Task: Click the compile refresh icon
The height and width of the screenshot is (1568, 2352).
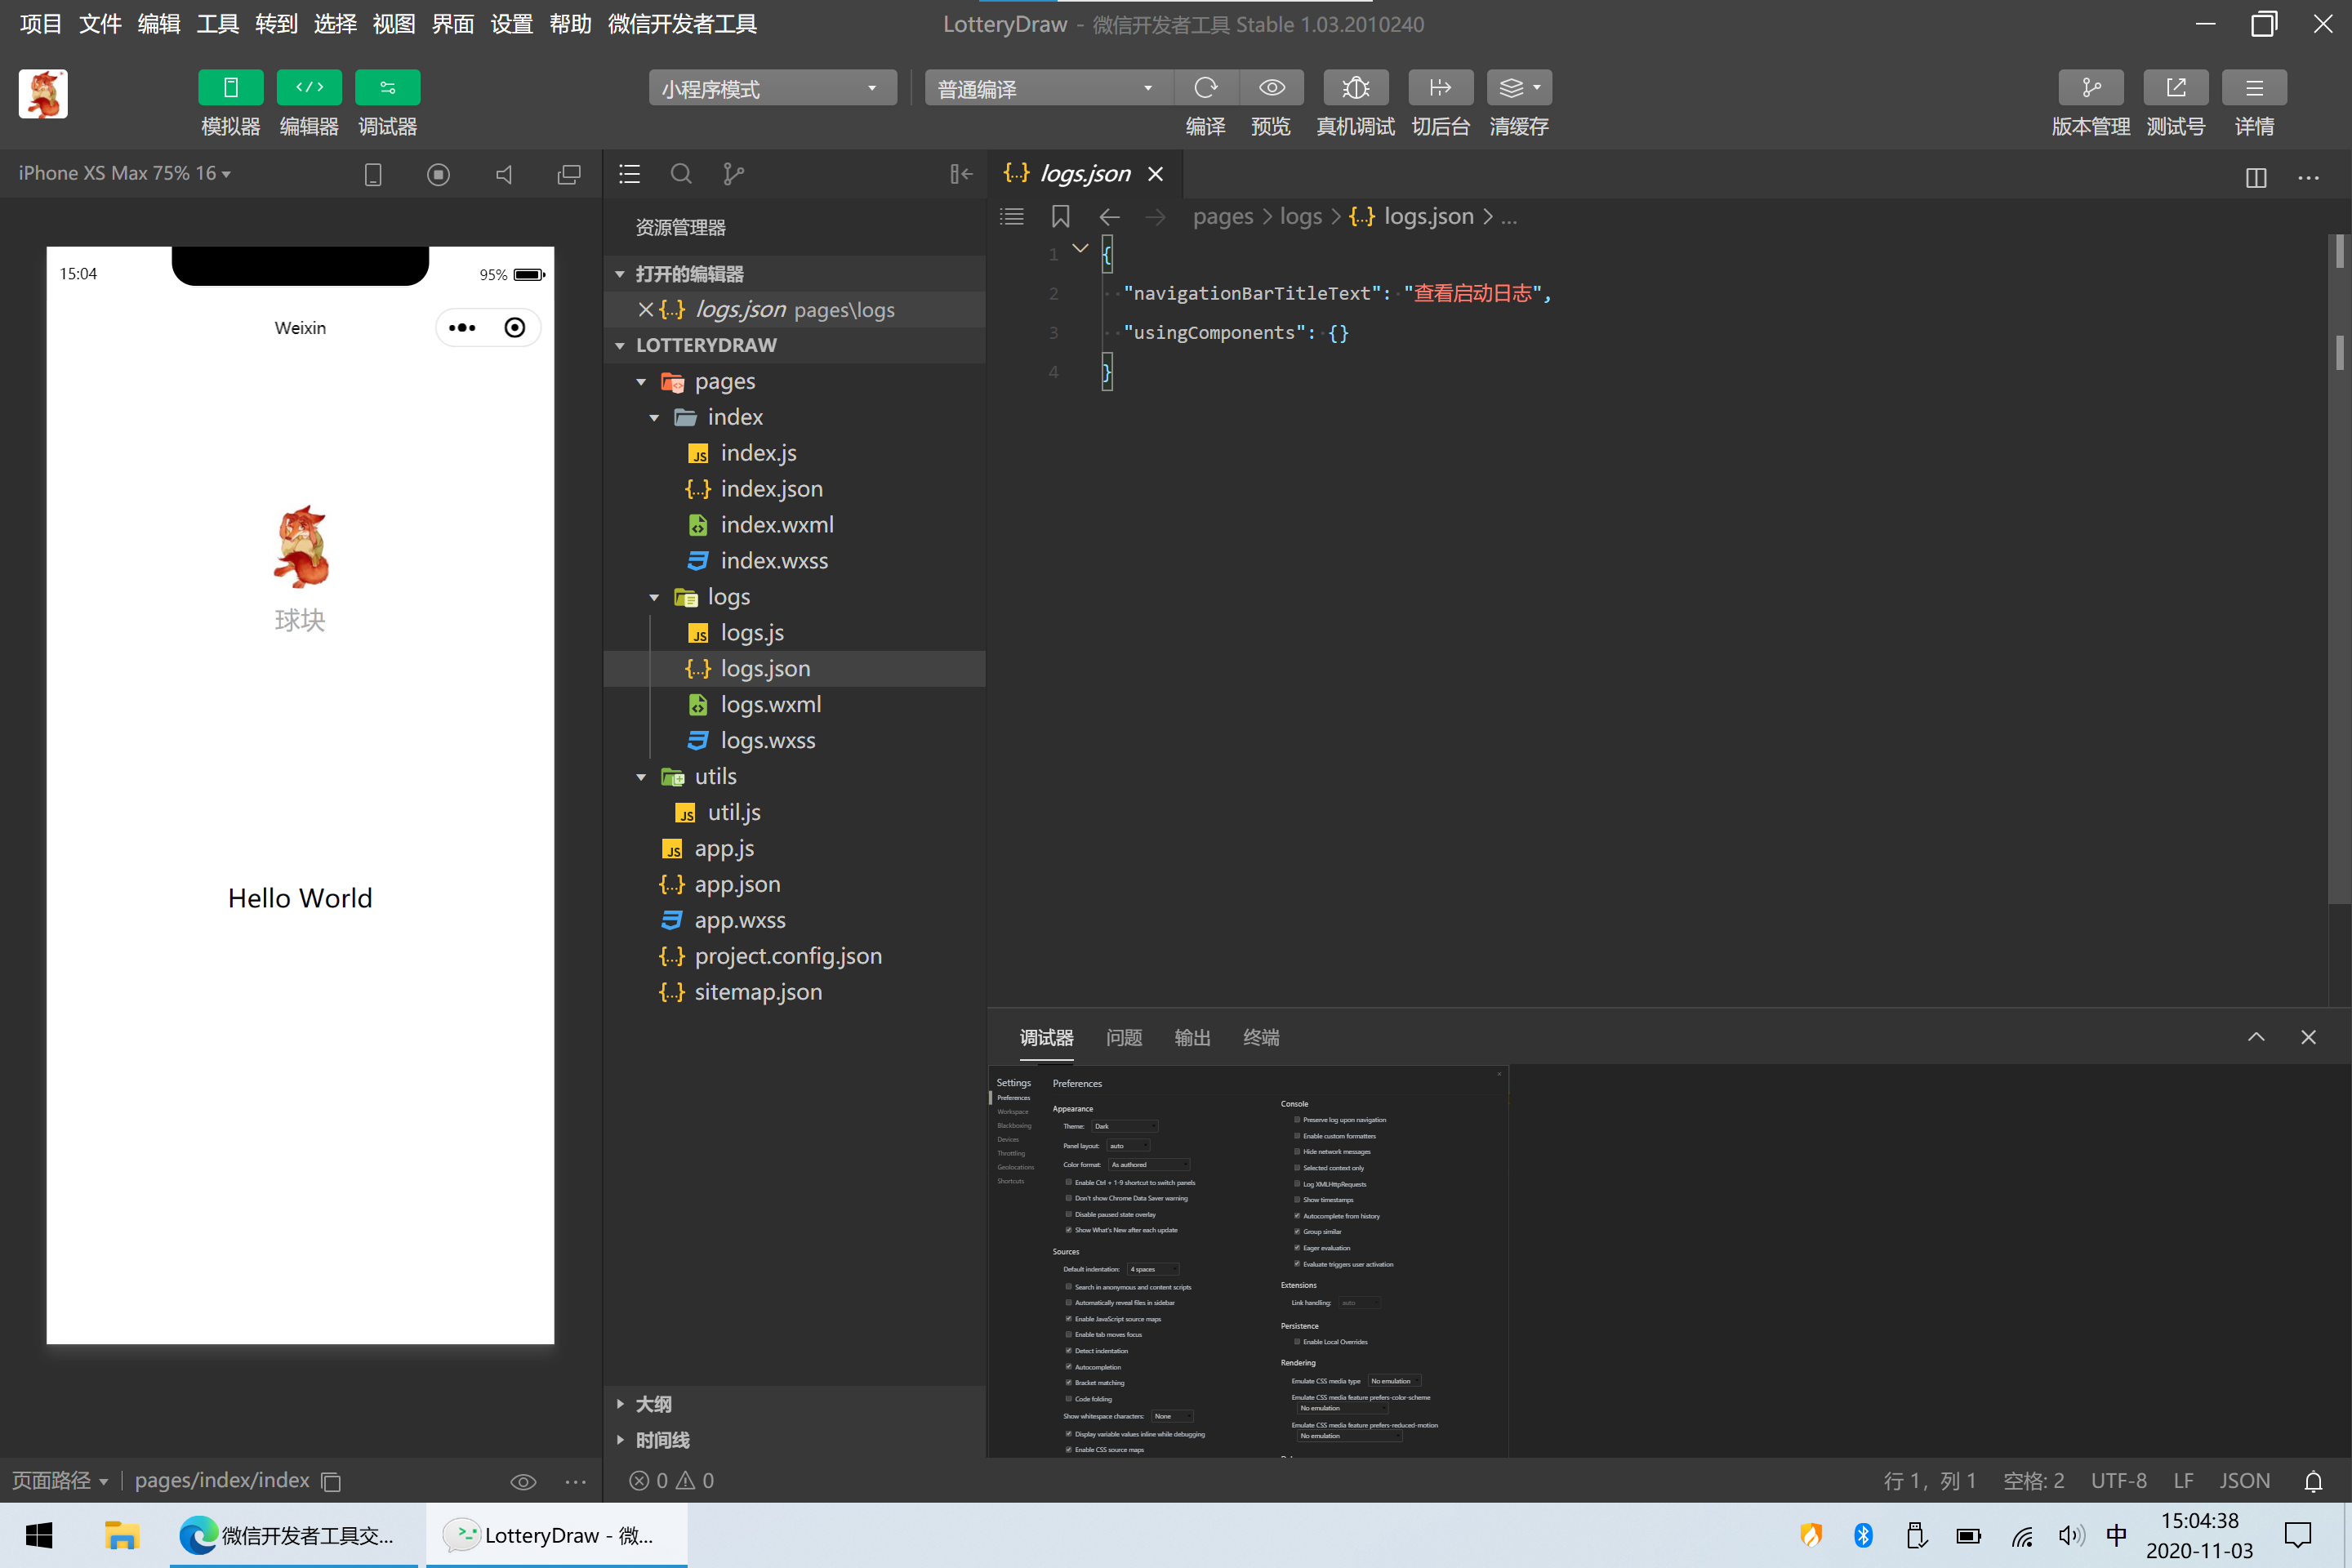Action: (1205, 88)
